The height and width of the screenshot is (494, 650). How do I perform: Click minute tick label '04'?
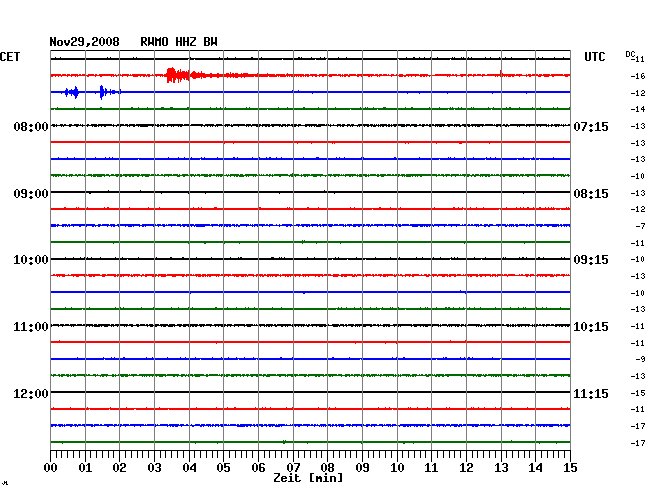tap(189, 468)
